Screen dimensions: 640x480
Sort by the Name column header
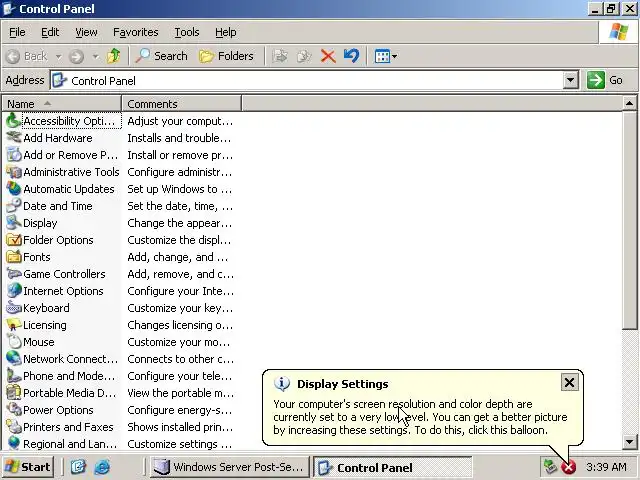[62, 104]
